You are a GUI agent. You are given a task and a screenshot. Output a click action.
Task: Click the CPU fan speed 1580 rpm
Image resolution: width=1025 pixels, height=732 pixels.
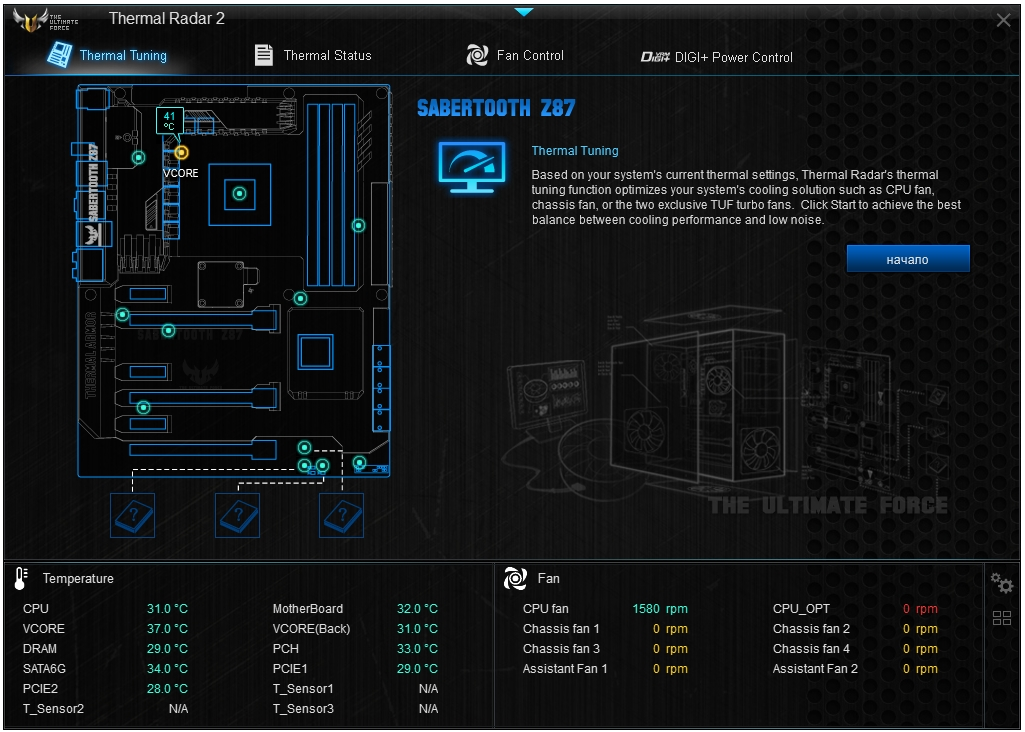(660, 609)
